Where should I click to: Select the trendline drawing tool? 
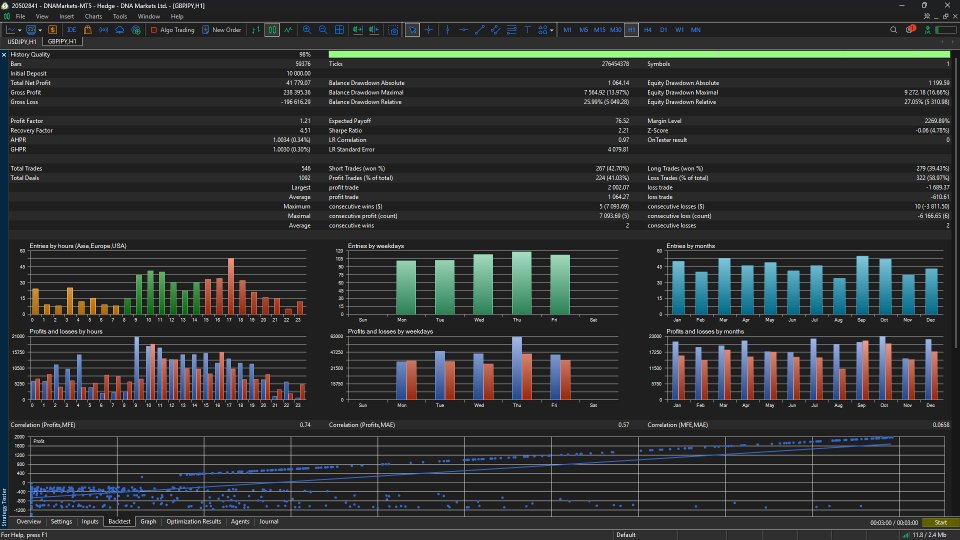[x=479, y=30]
